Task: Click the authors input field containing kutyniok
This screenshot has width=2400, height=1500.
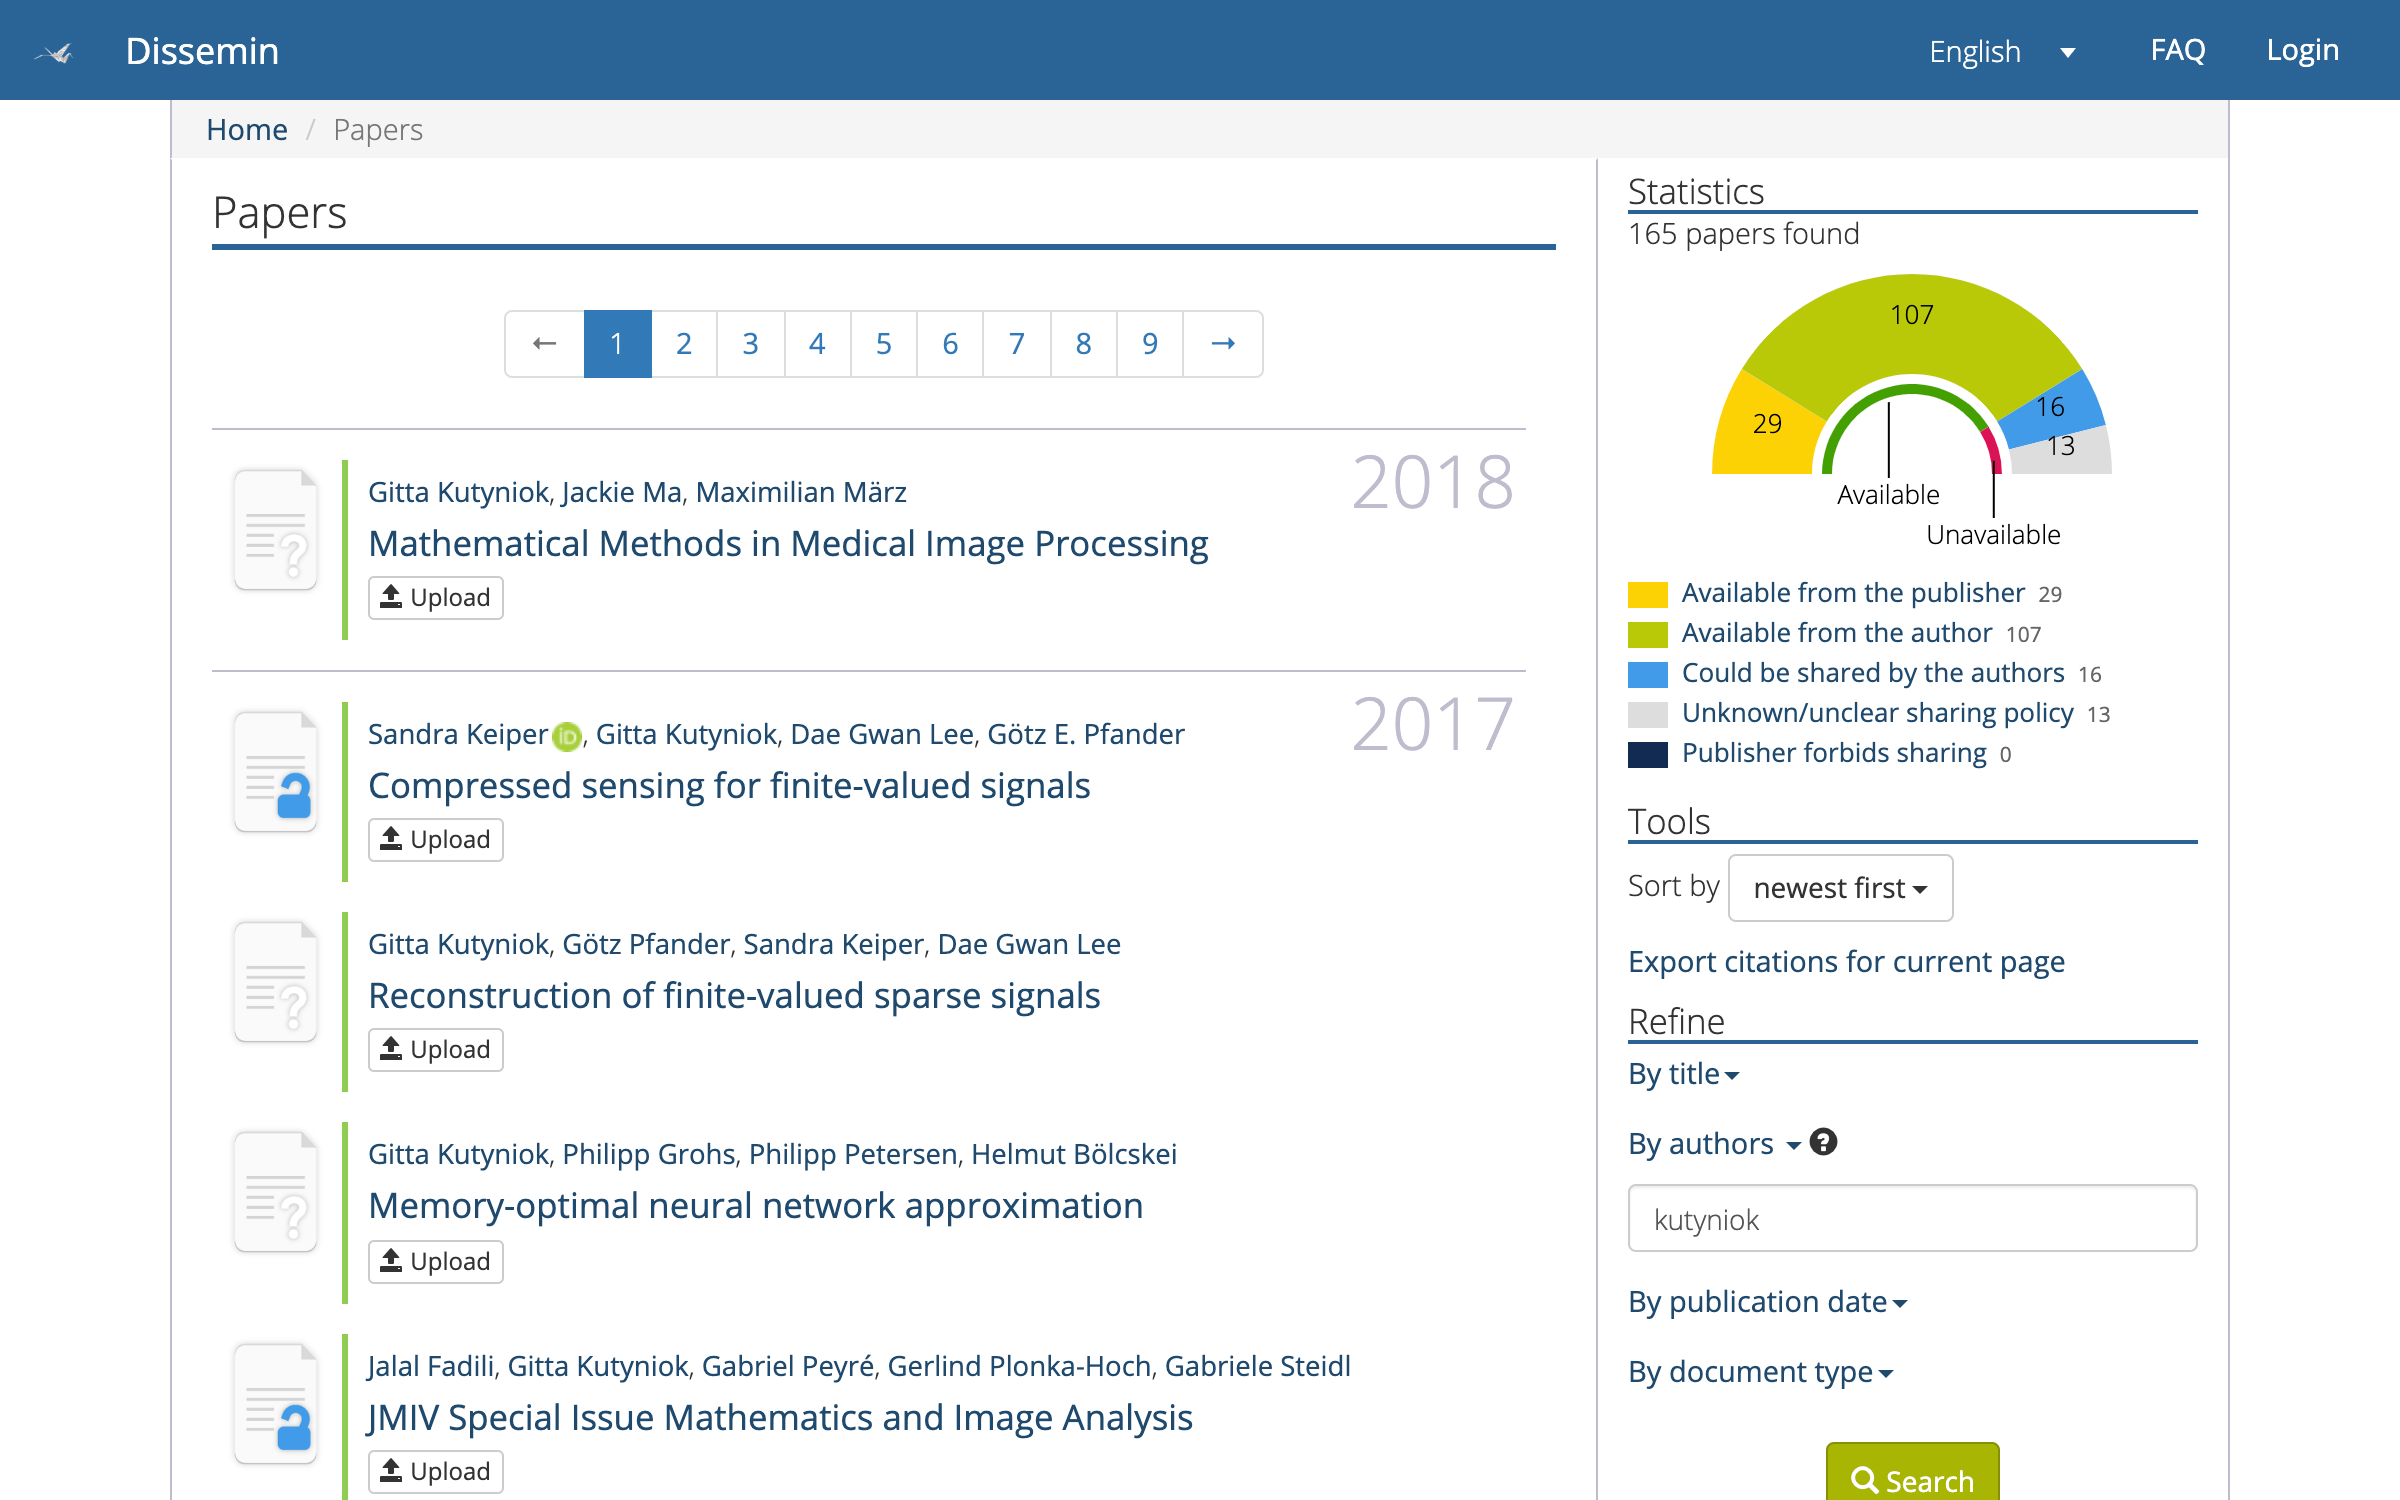Action: (1911, 1219)
